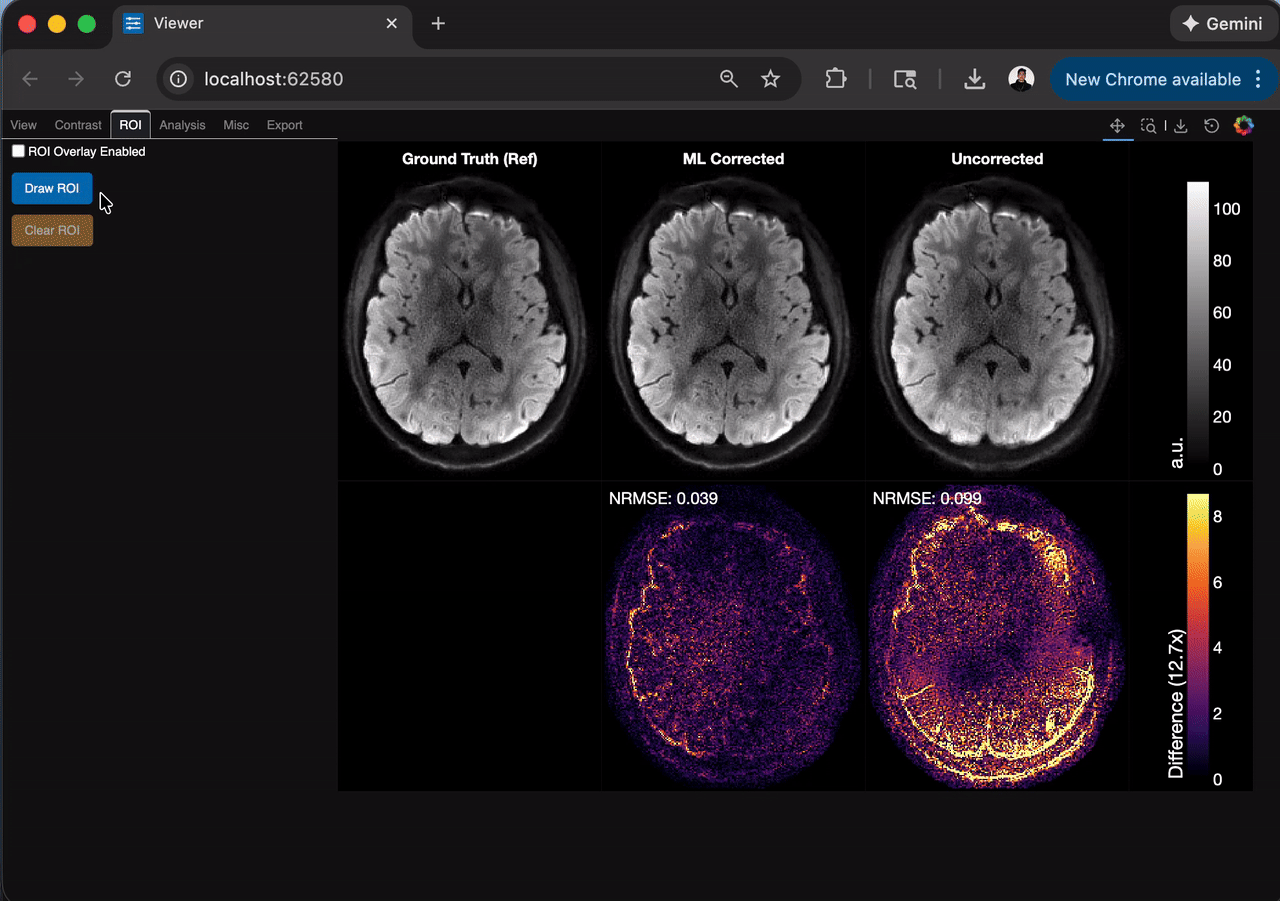Viewport: 1280px width, 901px height.
Task: Click the plot Save download icon
Action: coord(1181,126)
